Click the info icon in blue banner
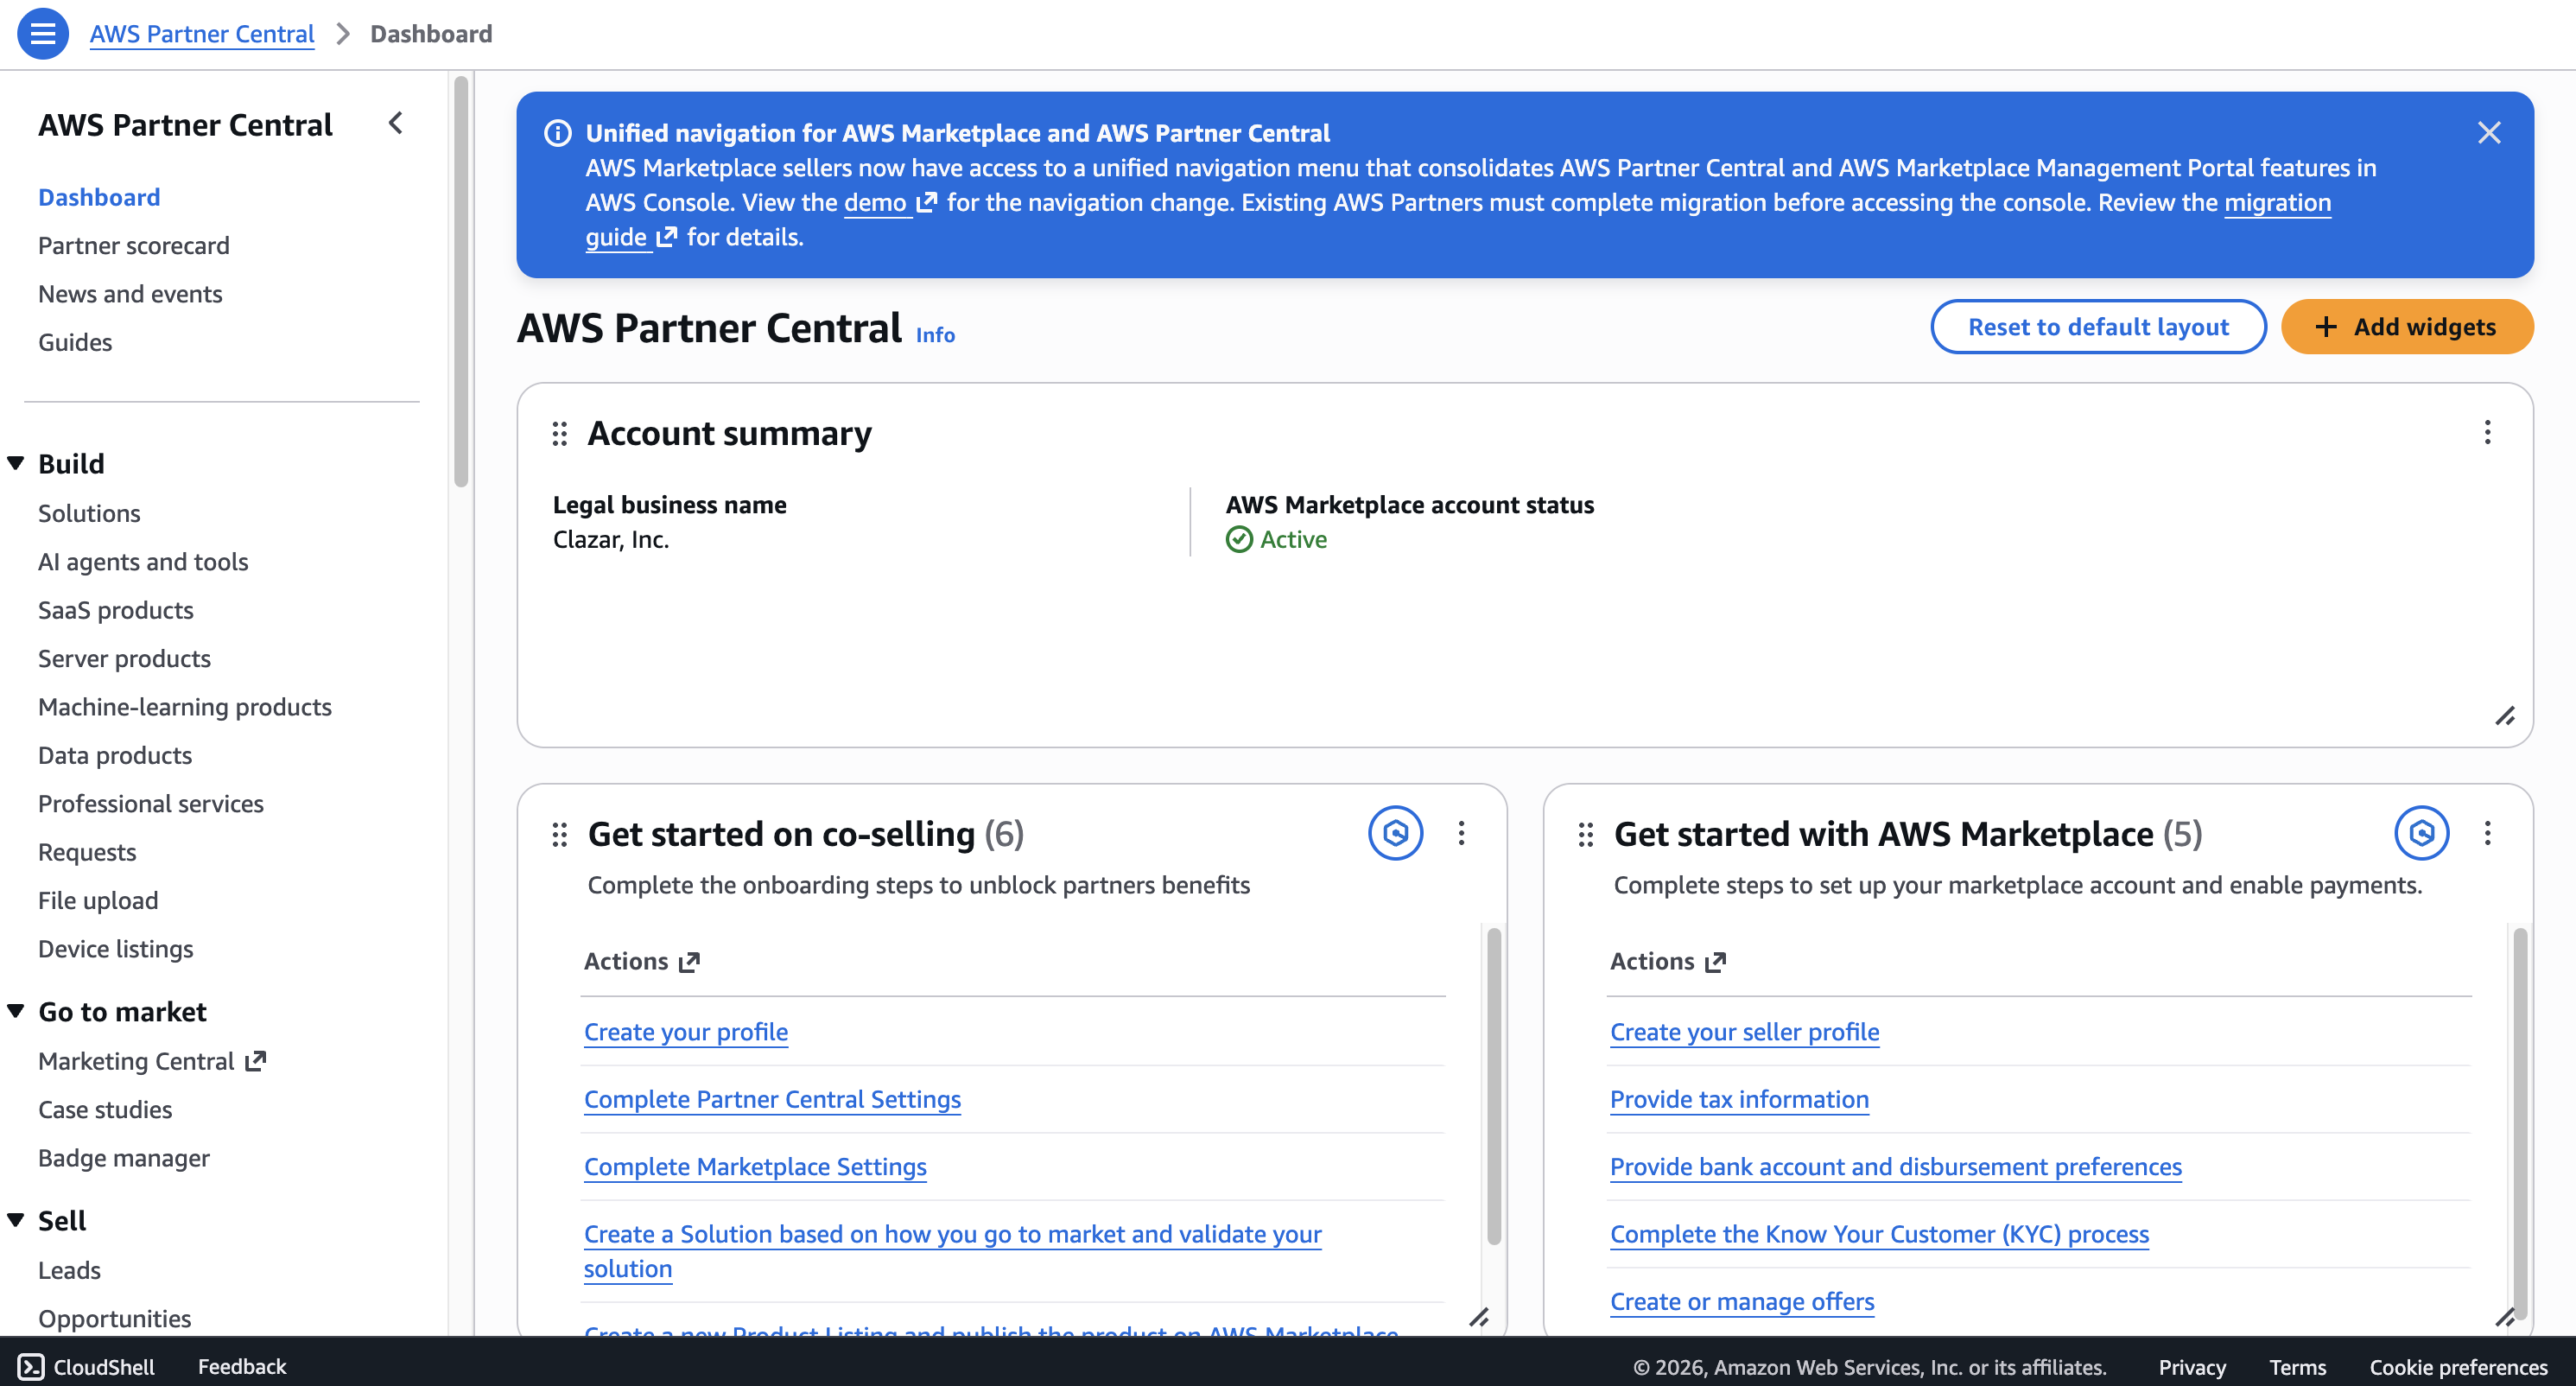This screenshot has width=2576, height=1386. click(x=557, y=133)
